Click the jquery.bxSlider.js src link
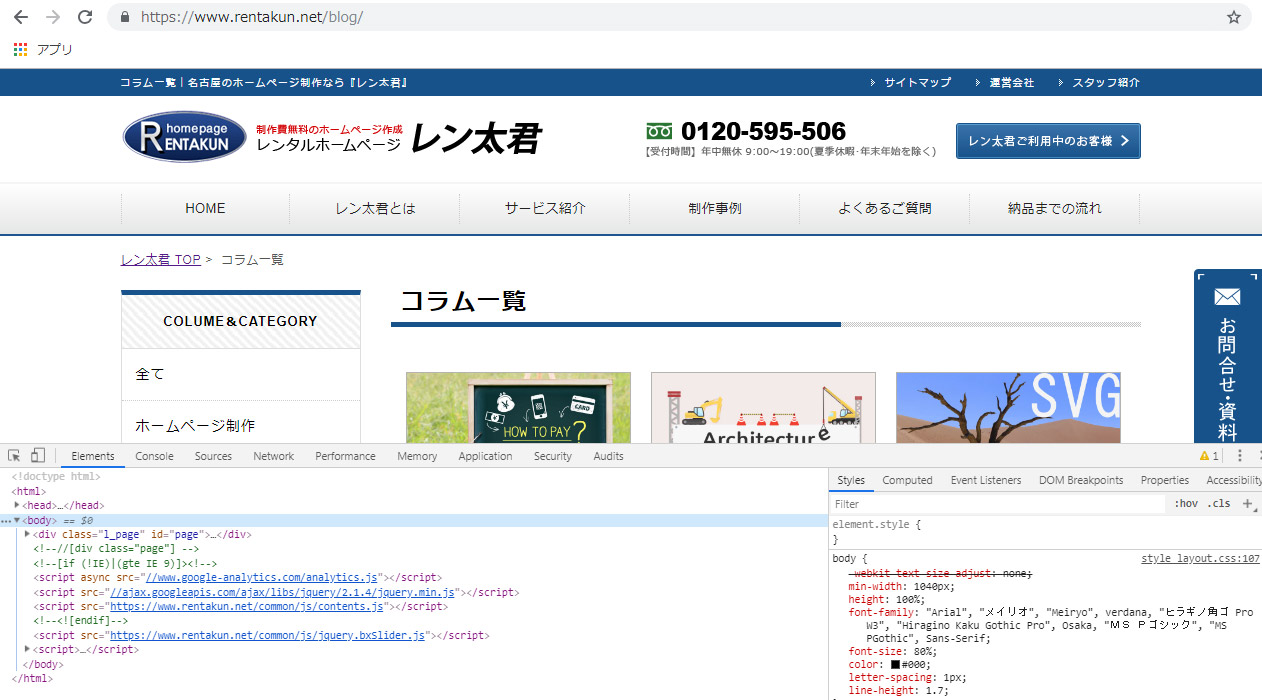The width and height of the screenshot is (1262, 700). pos(268,635)
